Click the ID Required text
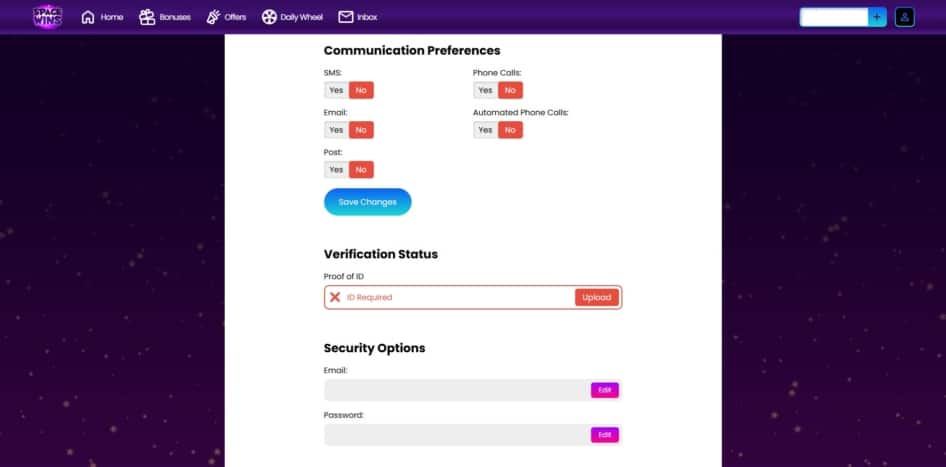The width and height of the screenshot is (946, 467). coord(369,297)
